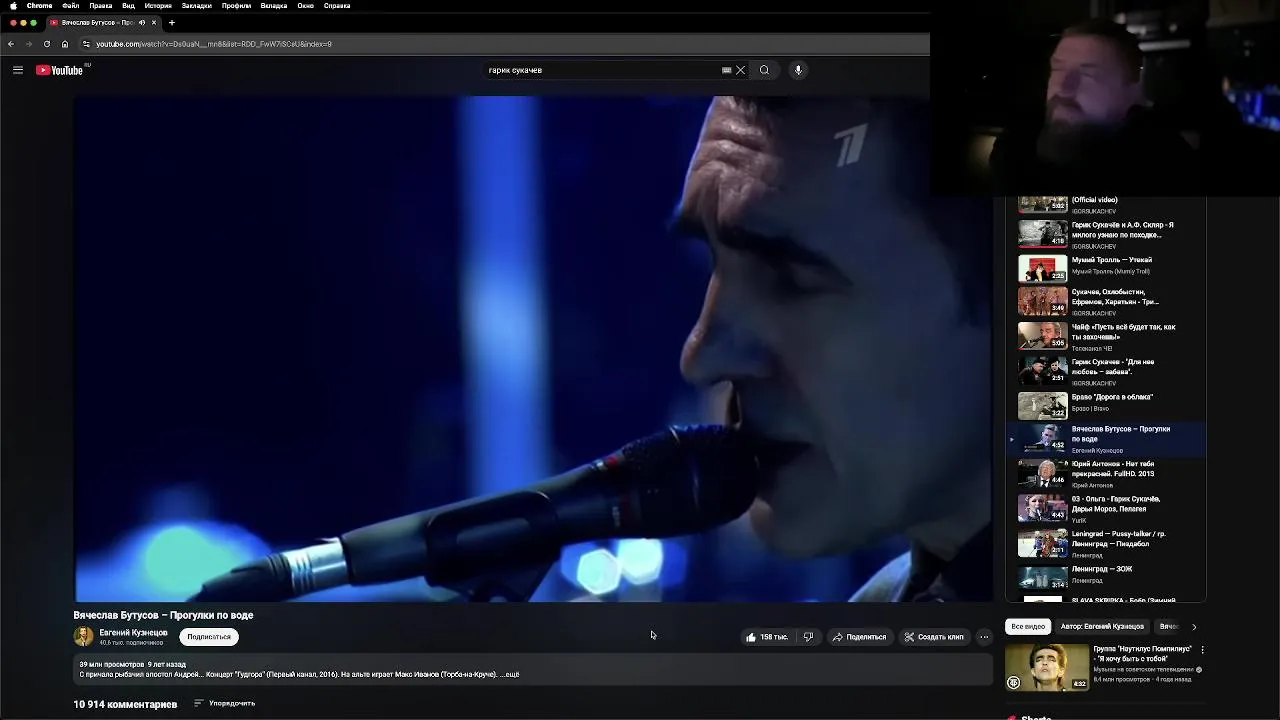Click the Создать клип button

pos(934,637)
